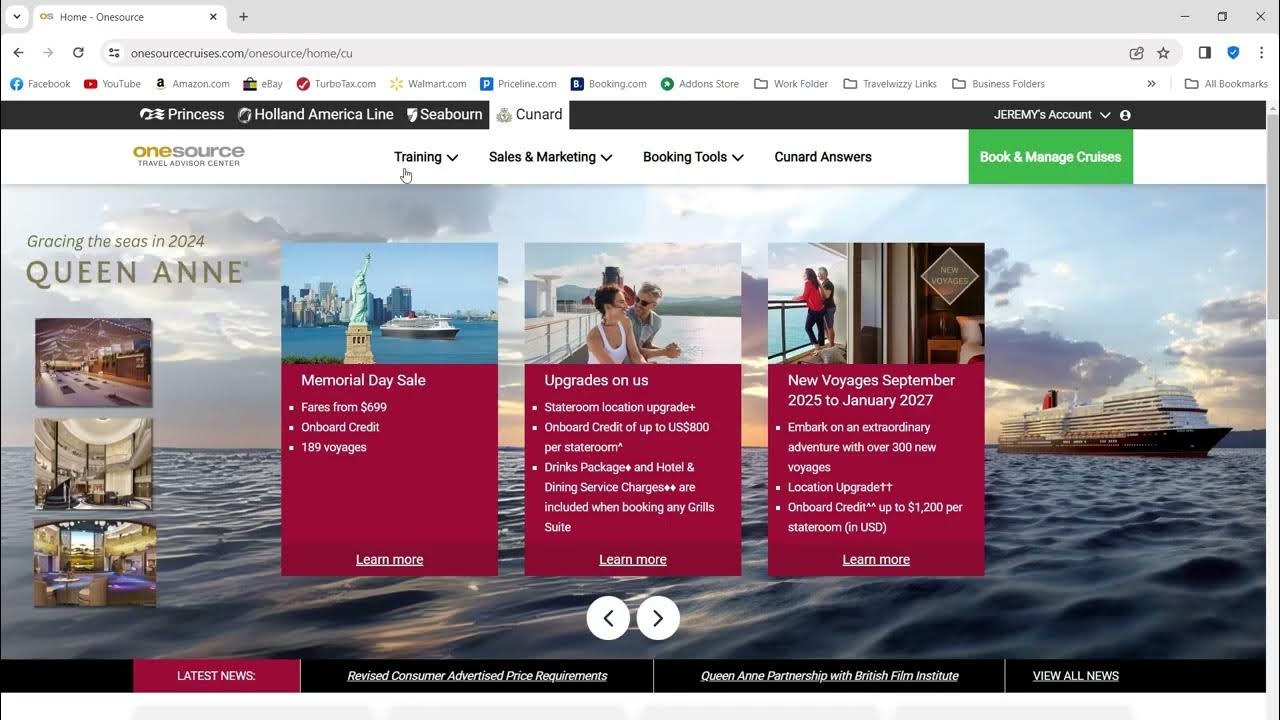Click the Memorial Day Sale heading
This screenshot has height=720, width=1280.
tap(363, 380)
